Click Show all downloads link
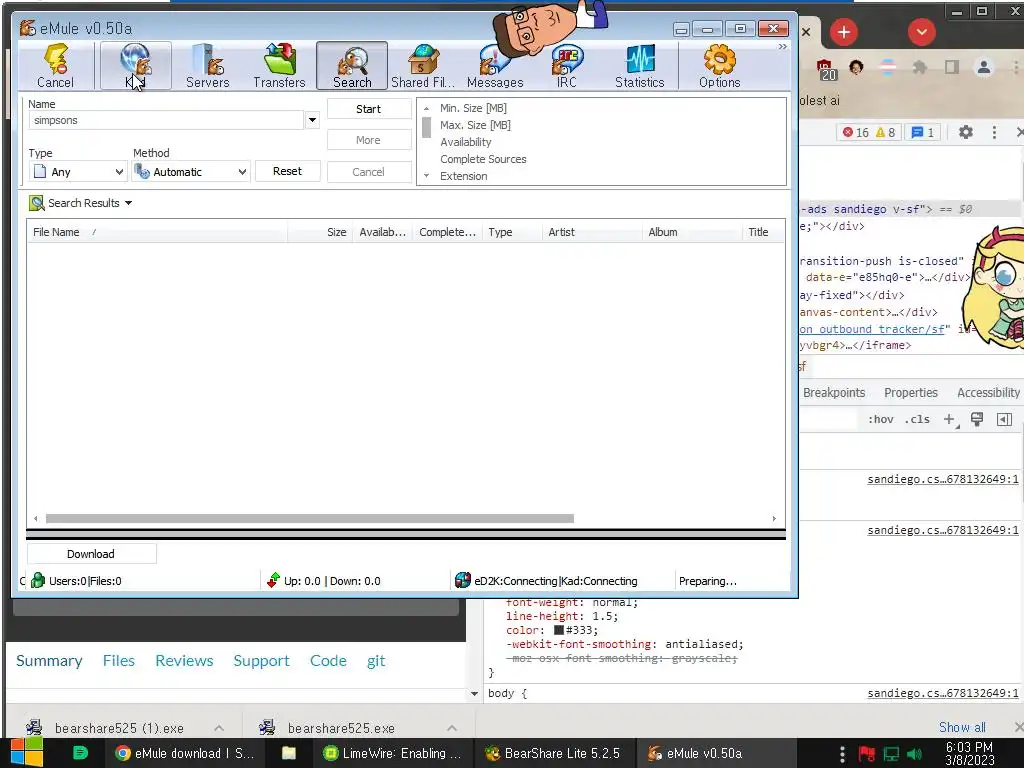The height and width of the screenshot is (768, 1024). (x=962, y=727)
